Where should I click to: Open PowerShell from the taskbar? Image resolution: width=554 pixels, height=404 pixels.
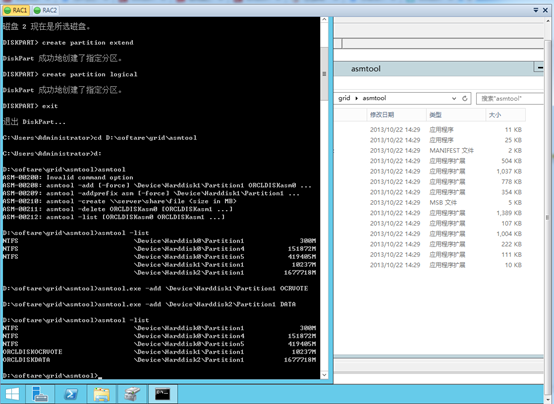click(x=71, y=394)
